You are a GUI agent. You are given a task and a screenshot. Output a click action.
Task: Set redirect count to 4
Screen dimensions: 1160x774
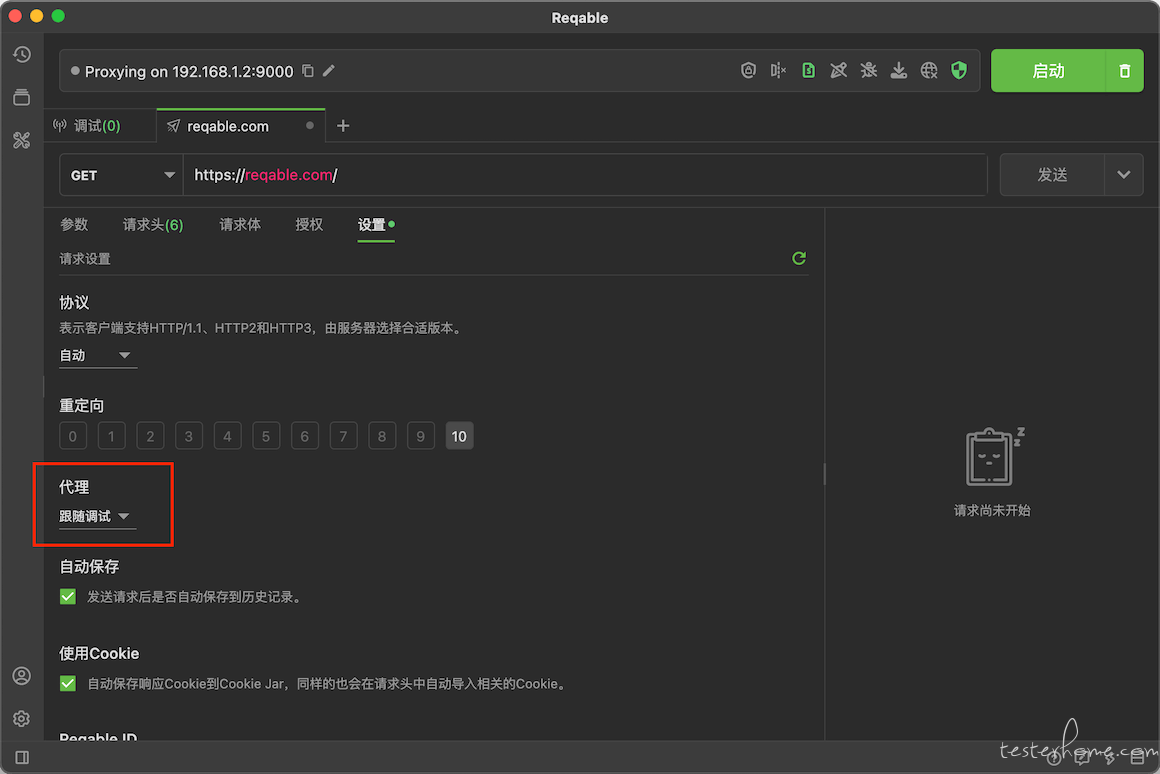[227, 436]
